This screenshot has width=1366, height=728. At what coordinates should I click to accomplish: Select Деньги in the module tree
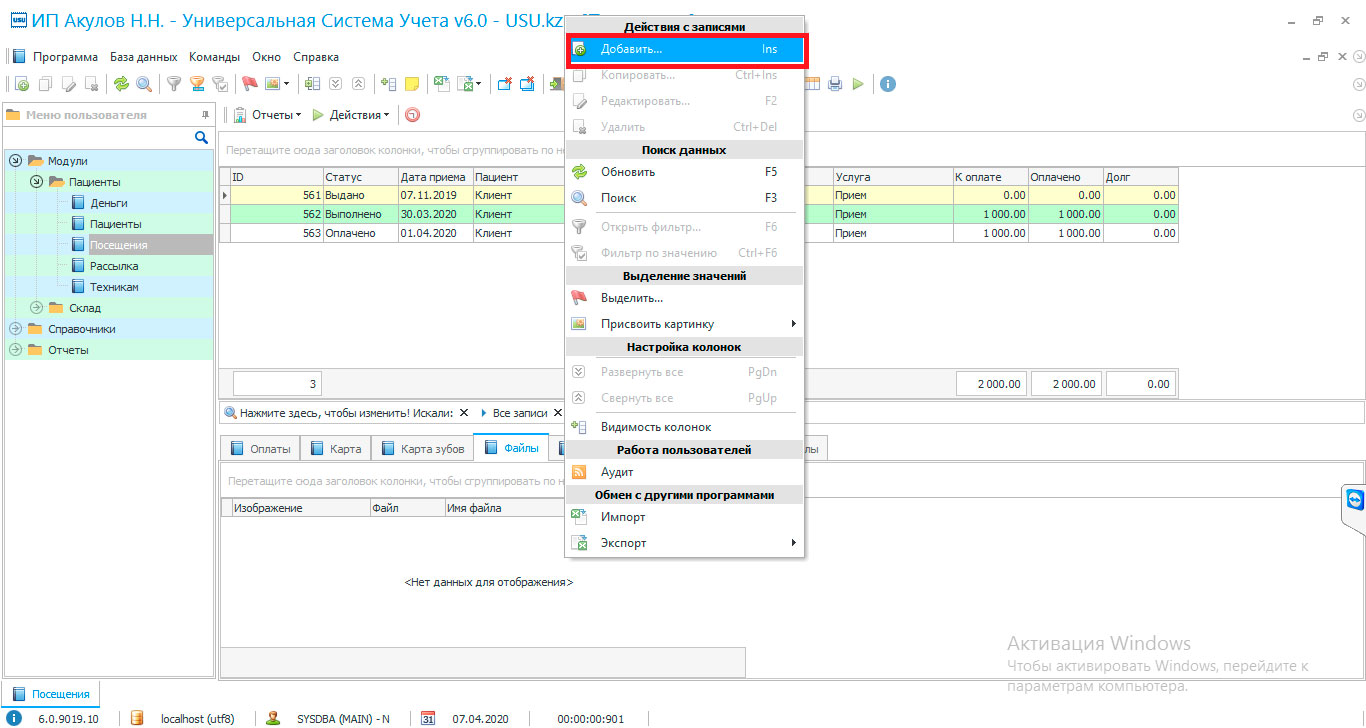click(x=108, y=203)
